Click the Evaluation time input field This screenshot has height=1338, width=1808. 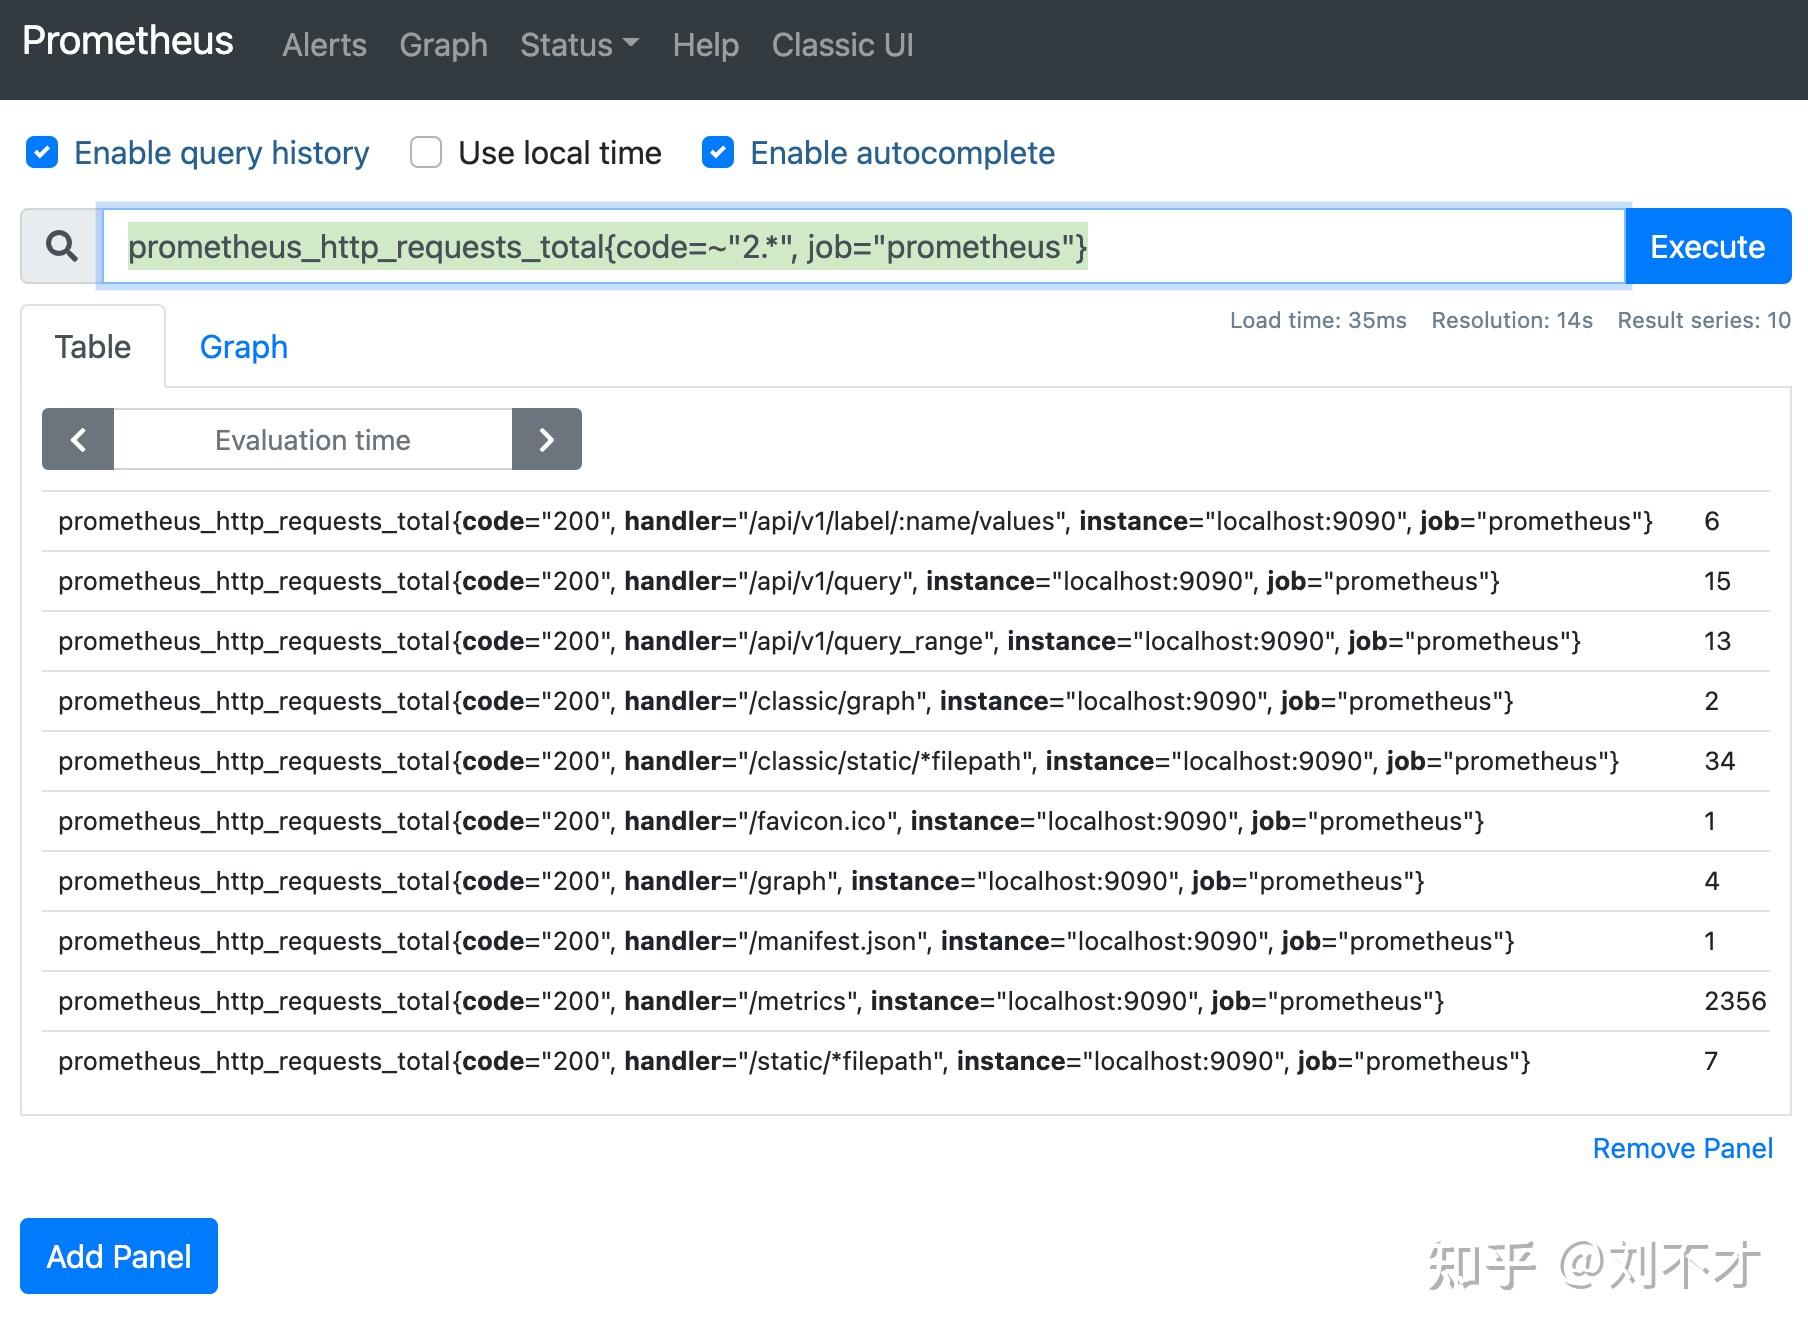[312, 440]
